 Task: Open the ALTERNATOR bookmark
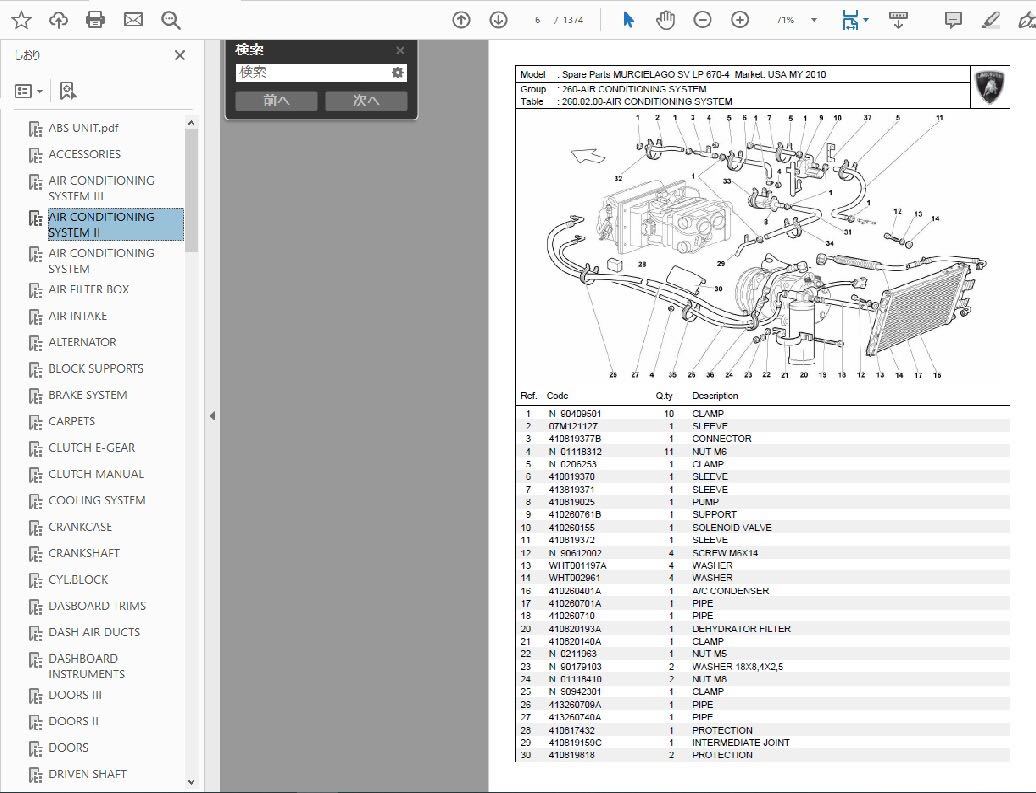(82, 342)
